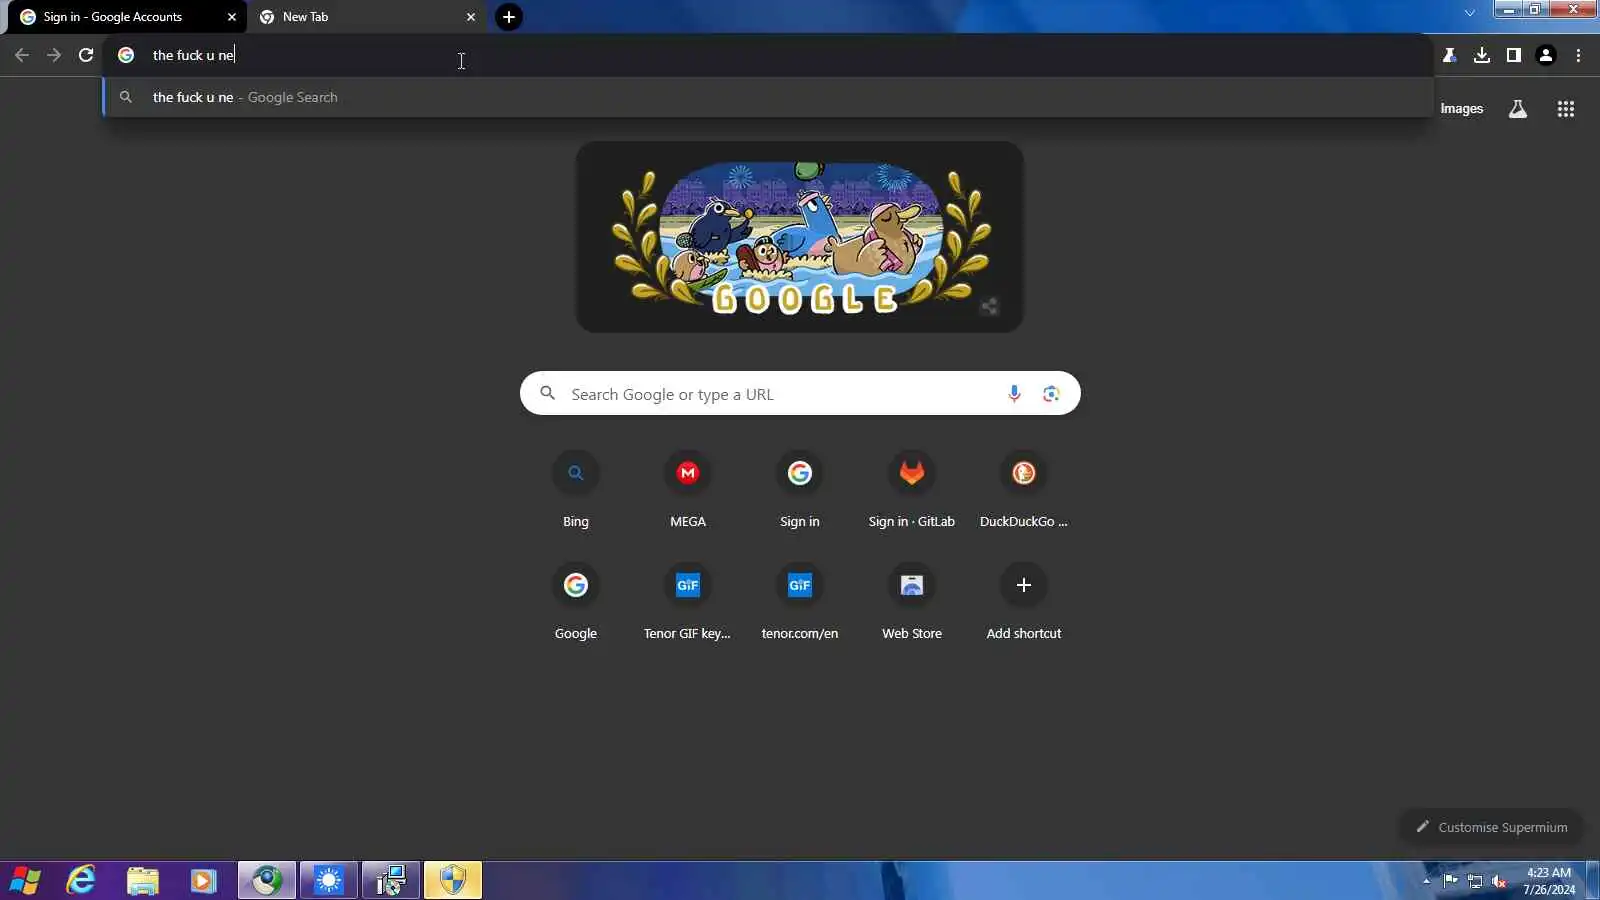Close the Sign in - Google Accounts tab

click(232, 17)
